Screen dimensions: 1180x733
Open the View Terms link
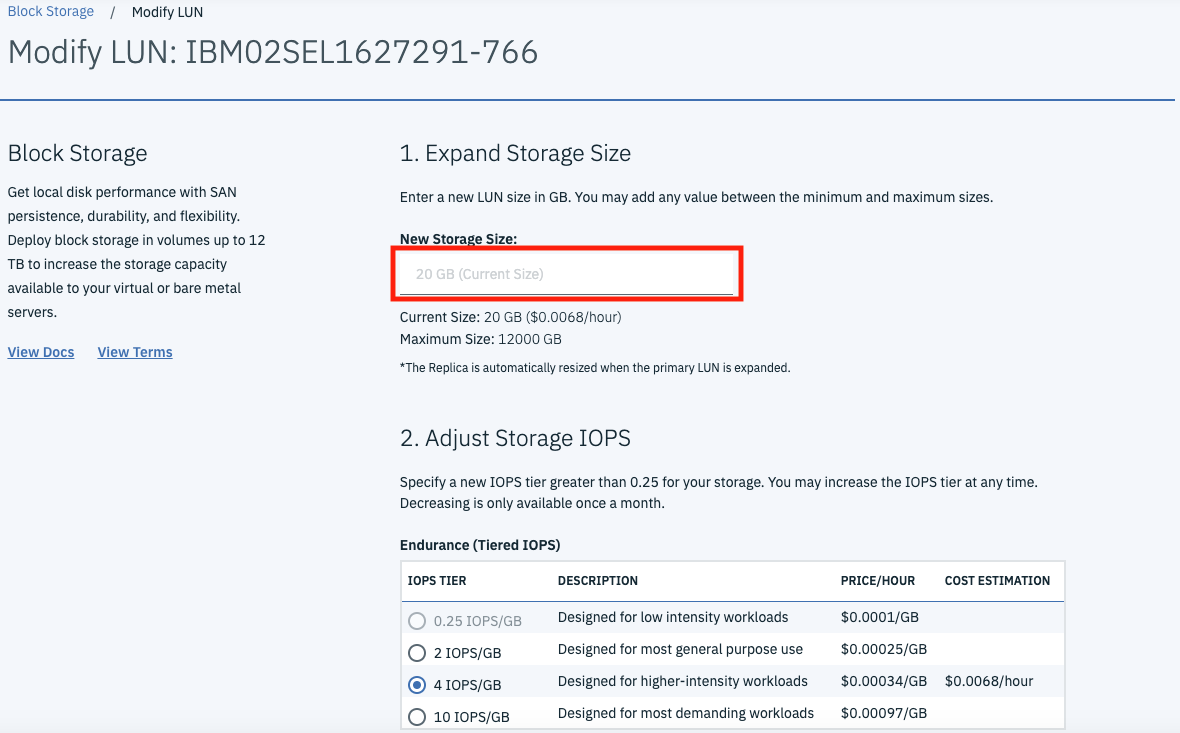pyautogui.click(x=135, y=352)
